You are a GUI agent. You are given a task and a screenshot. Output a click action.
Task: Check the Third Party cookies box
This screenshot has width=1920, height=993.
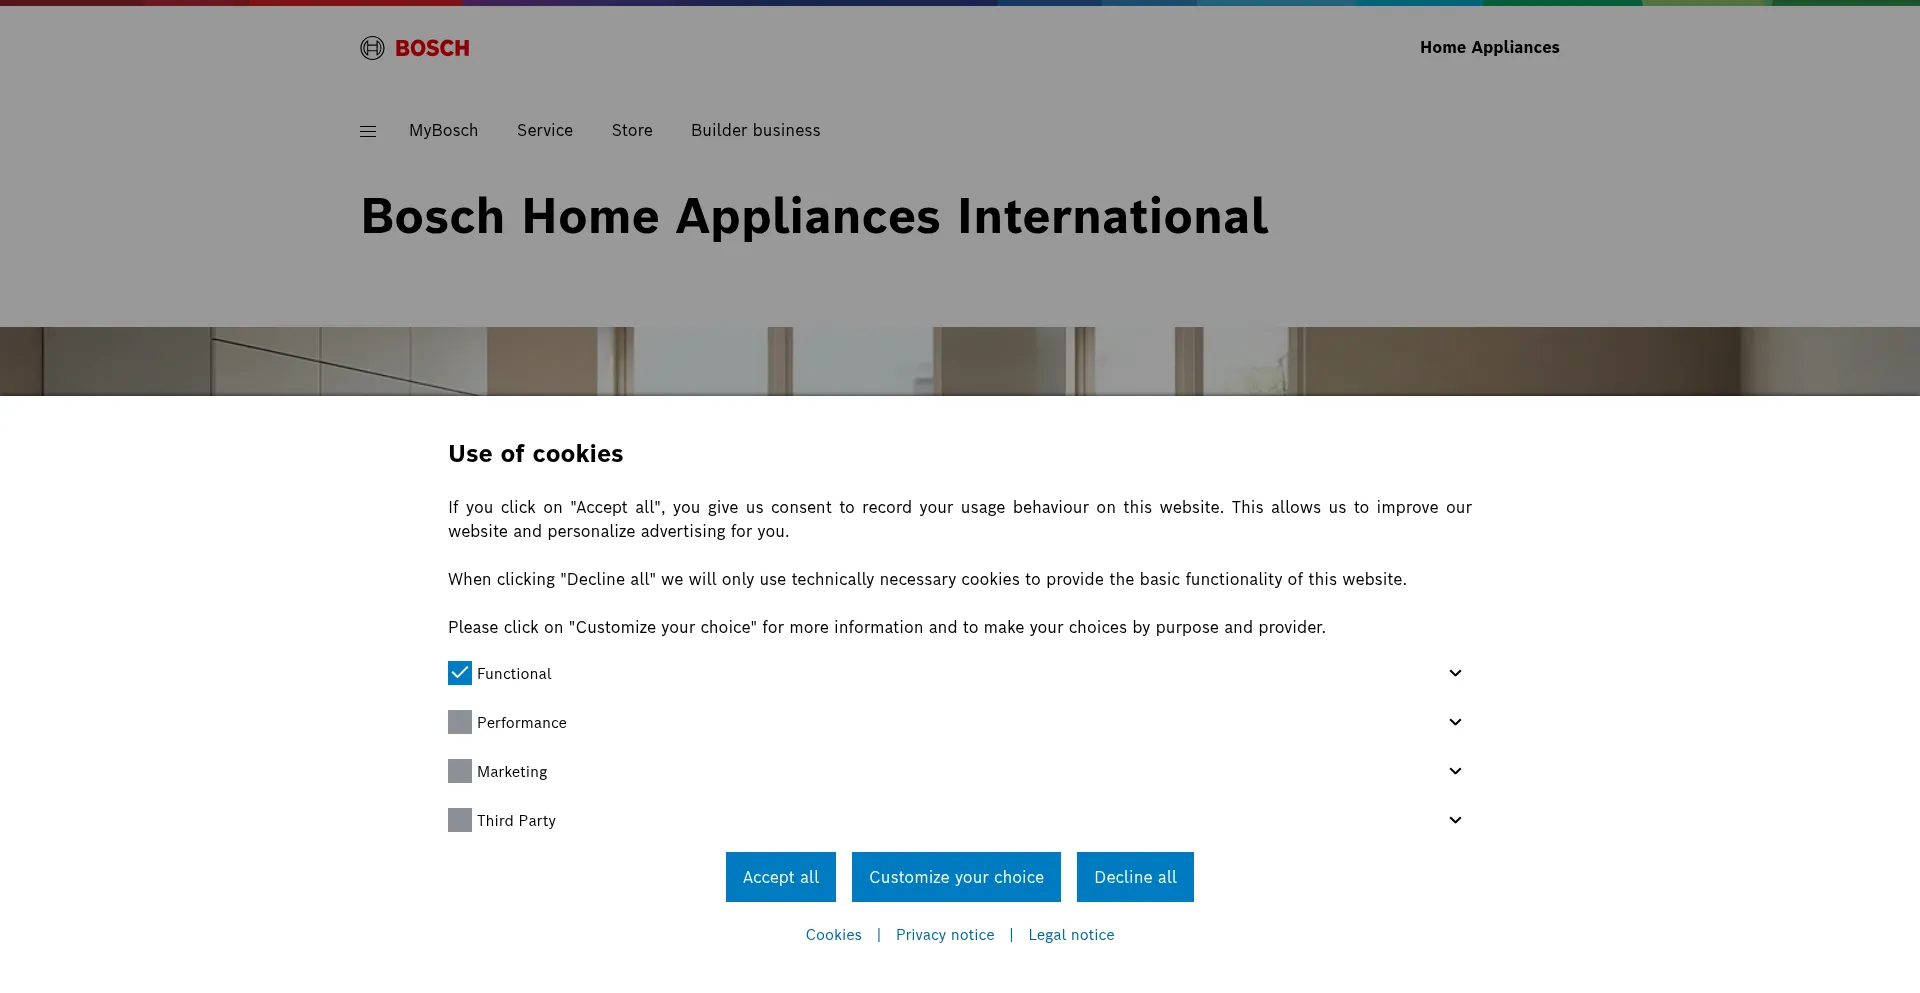pyautogui.click(x=459, y=820)
